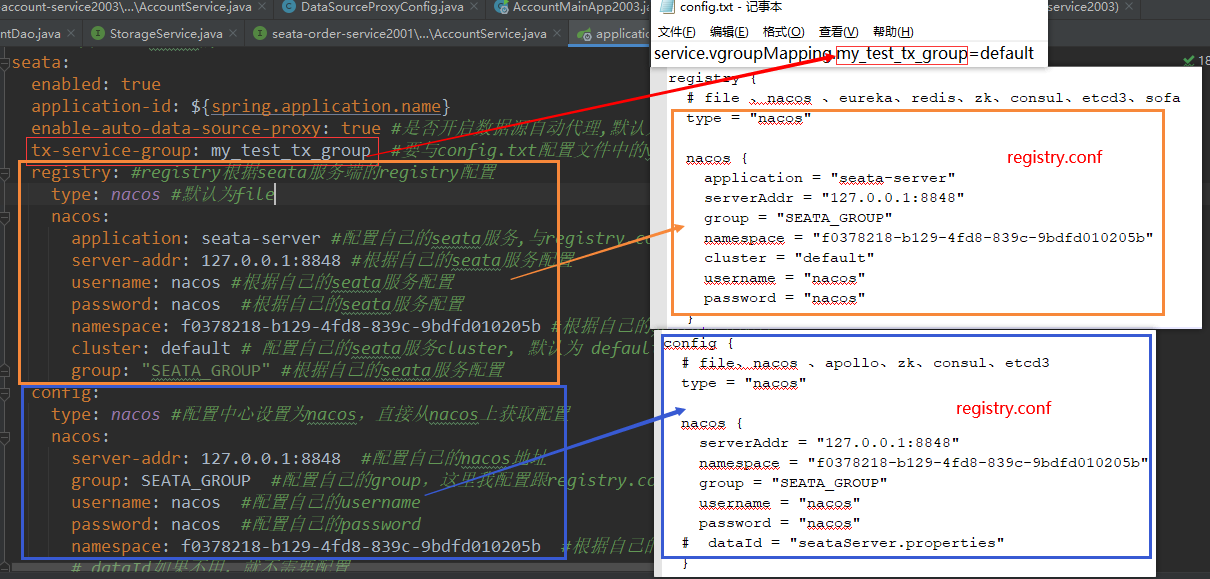
Task: Click the tx-service-group: my_test_tx_group line
Action: tap(201, 150)
